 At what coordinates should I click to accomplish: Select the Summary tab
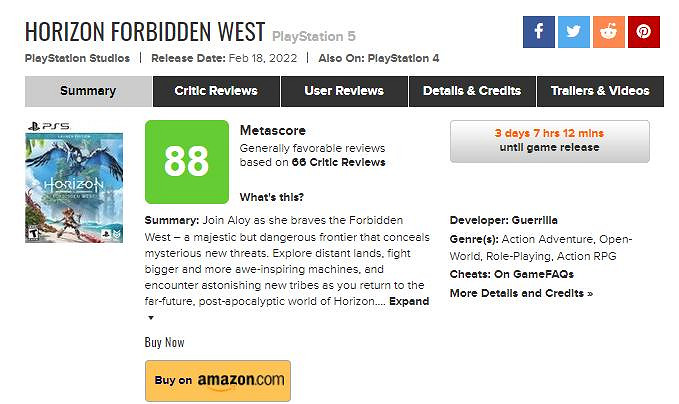tap(88, 91)
